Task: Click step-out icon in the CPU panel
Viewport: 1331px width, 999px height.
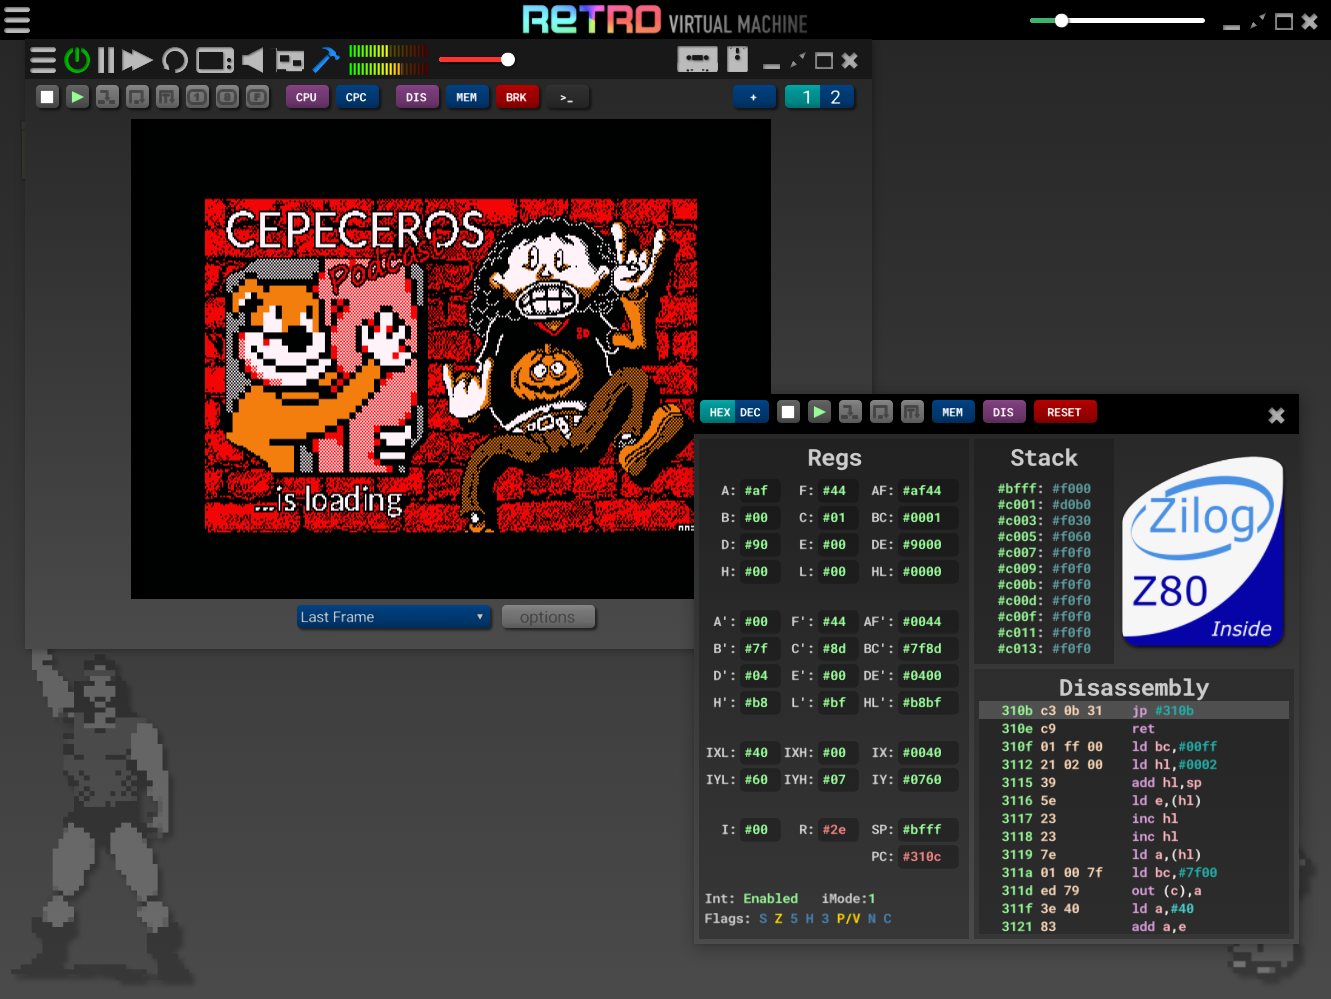Action: coord(912,412)
